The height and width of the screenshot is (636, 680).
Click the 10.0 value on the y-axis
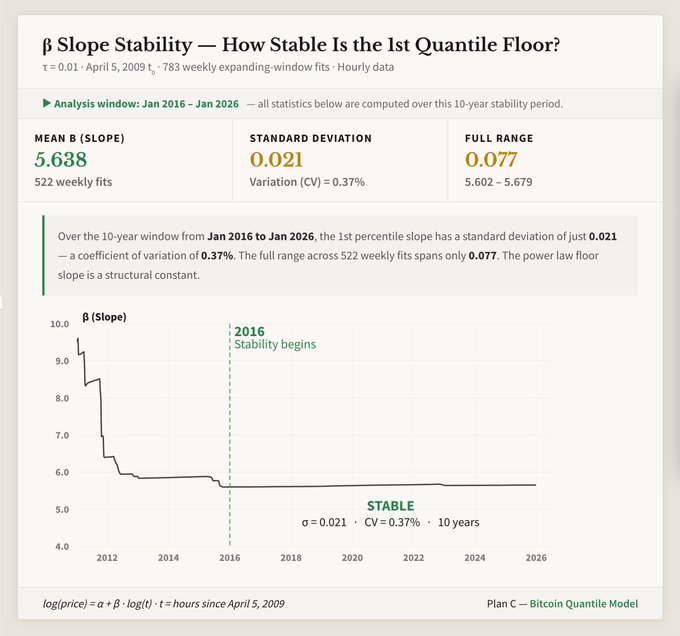point(58,324)
